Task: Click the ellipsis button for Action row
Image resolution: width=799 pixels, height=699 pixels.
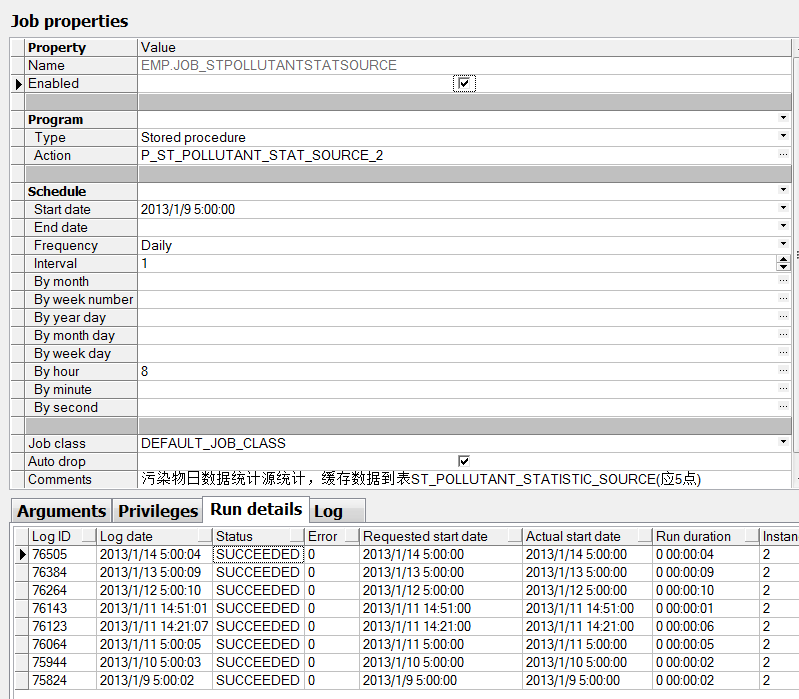Action: [783, 156]
